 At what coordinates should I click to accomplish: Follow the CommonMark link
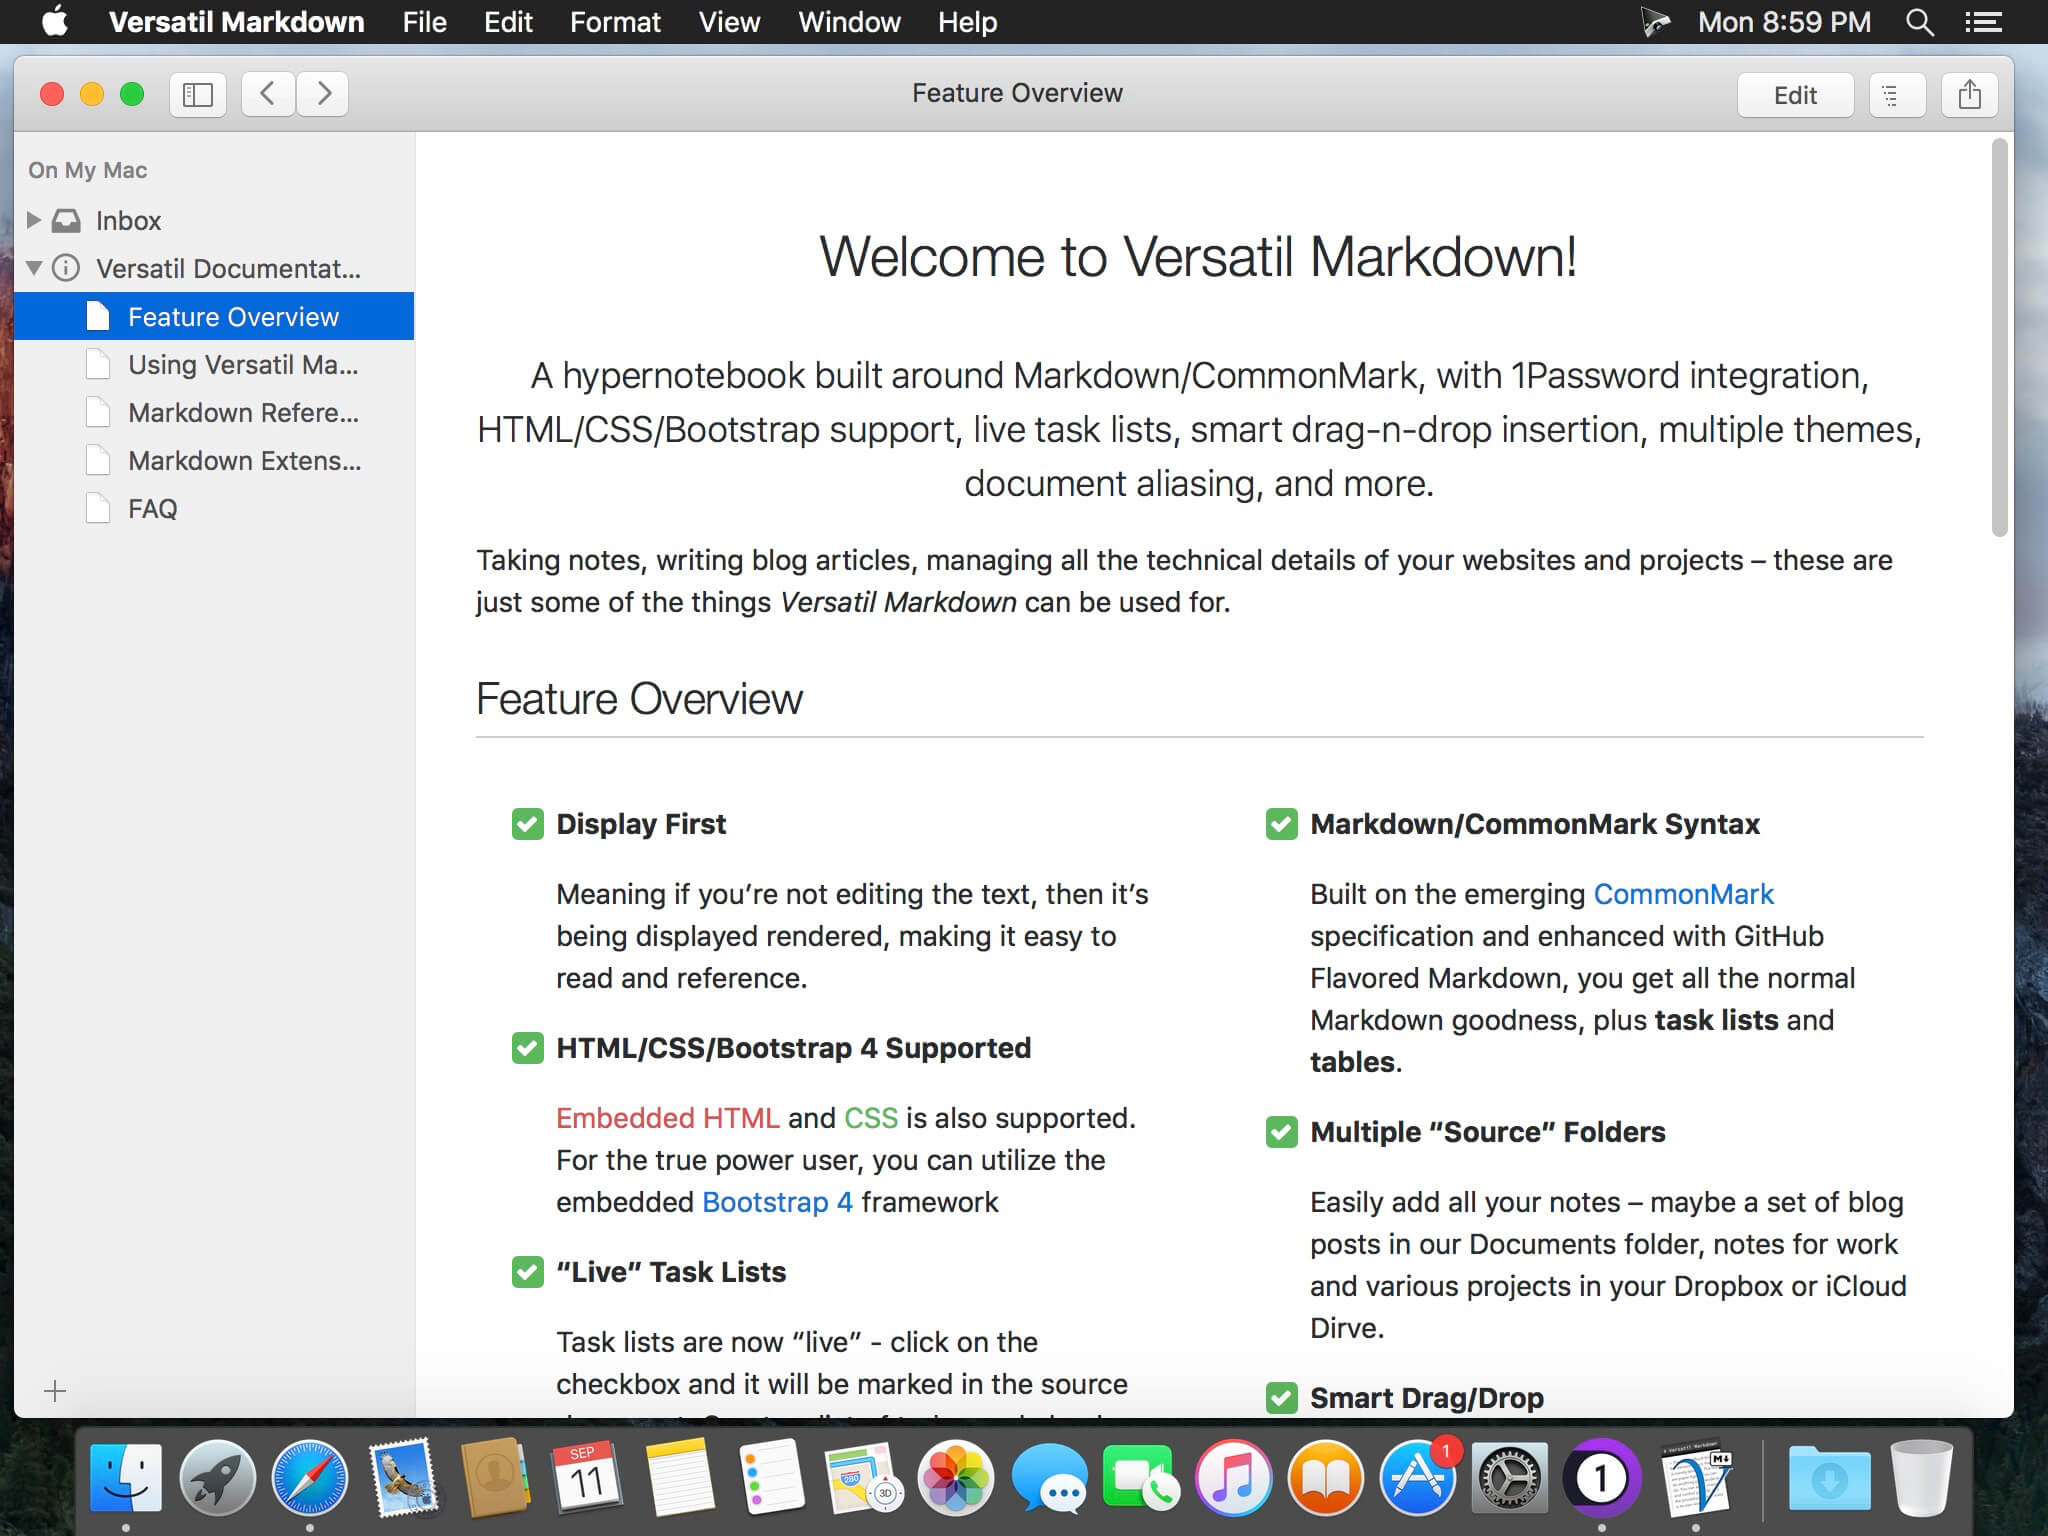(1683, 894)
